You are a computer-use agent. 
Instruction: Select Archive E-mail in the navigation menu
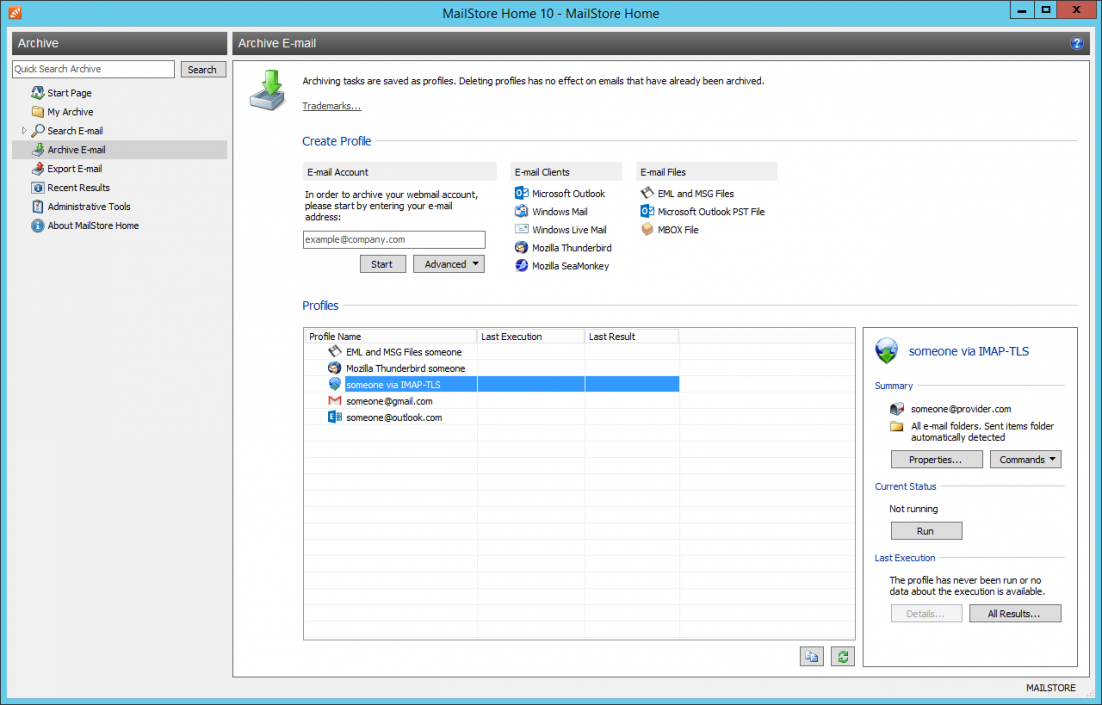tap(75, 149)
